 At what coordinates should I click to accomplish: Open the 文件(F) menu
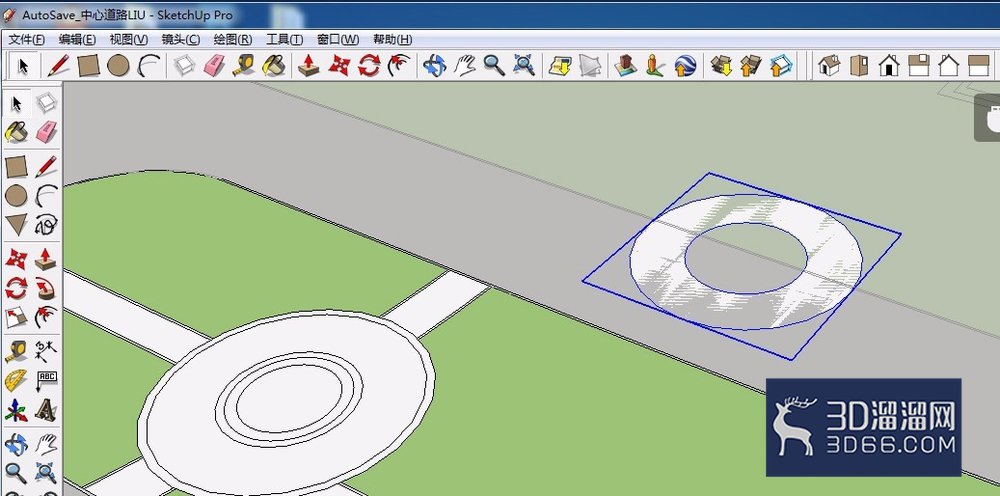[x=27, y=40]
